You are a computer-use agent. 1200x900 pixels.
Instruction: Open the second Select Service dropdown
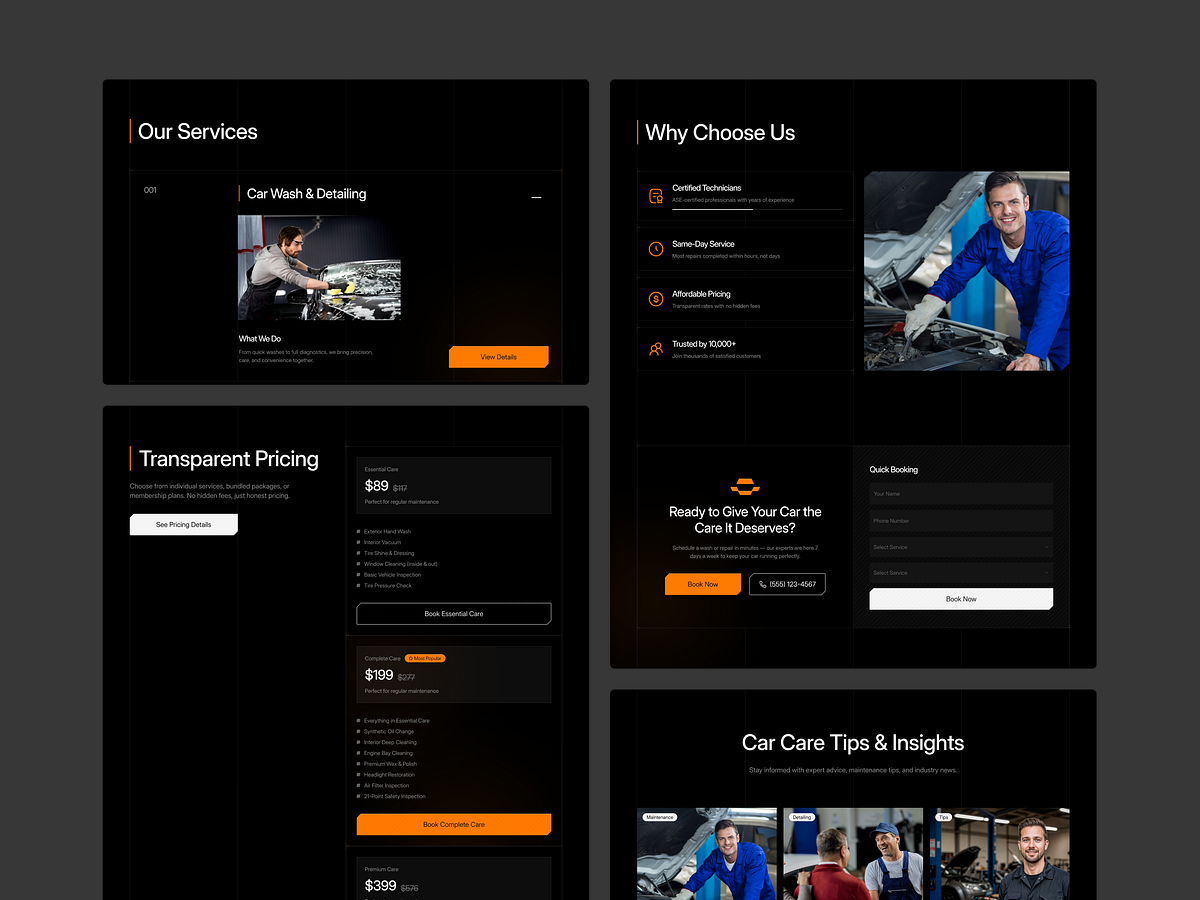click(960, 572)
